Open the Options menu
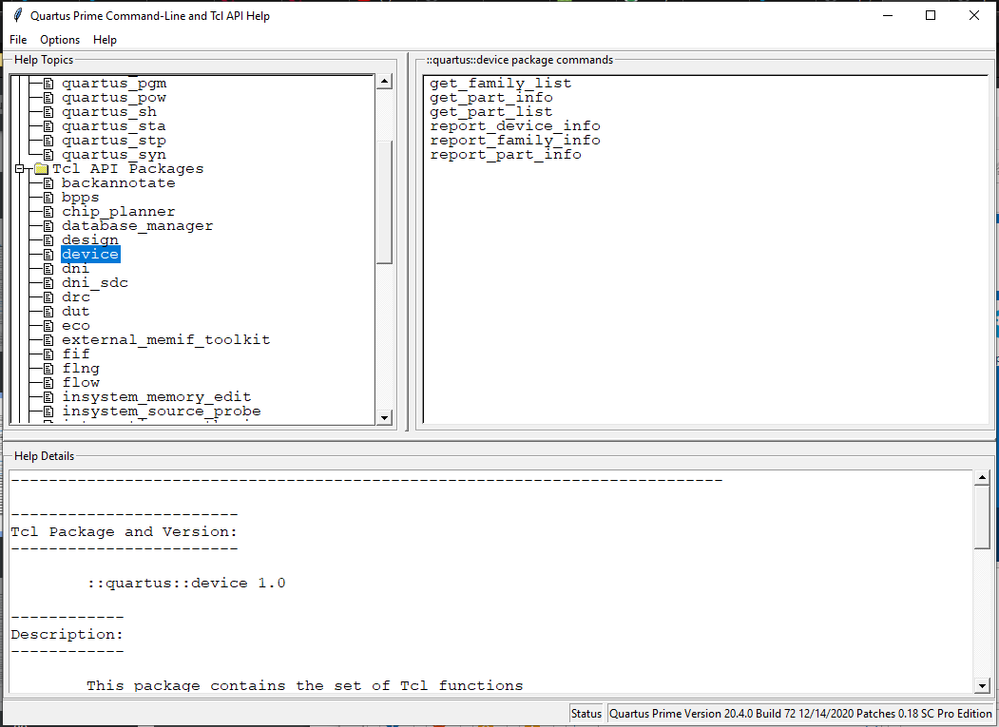 pyautogui.click(x=60, y=40)
